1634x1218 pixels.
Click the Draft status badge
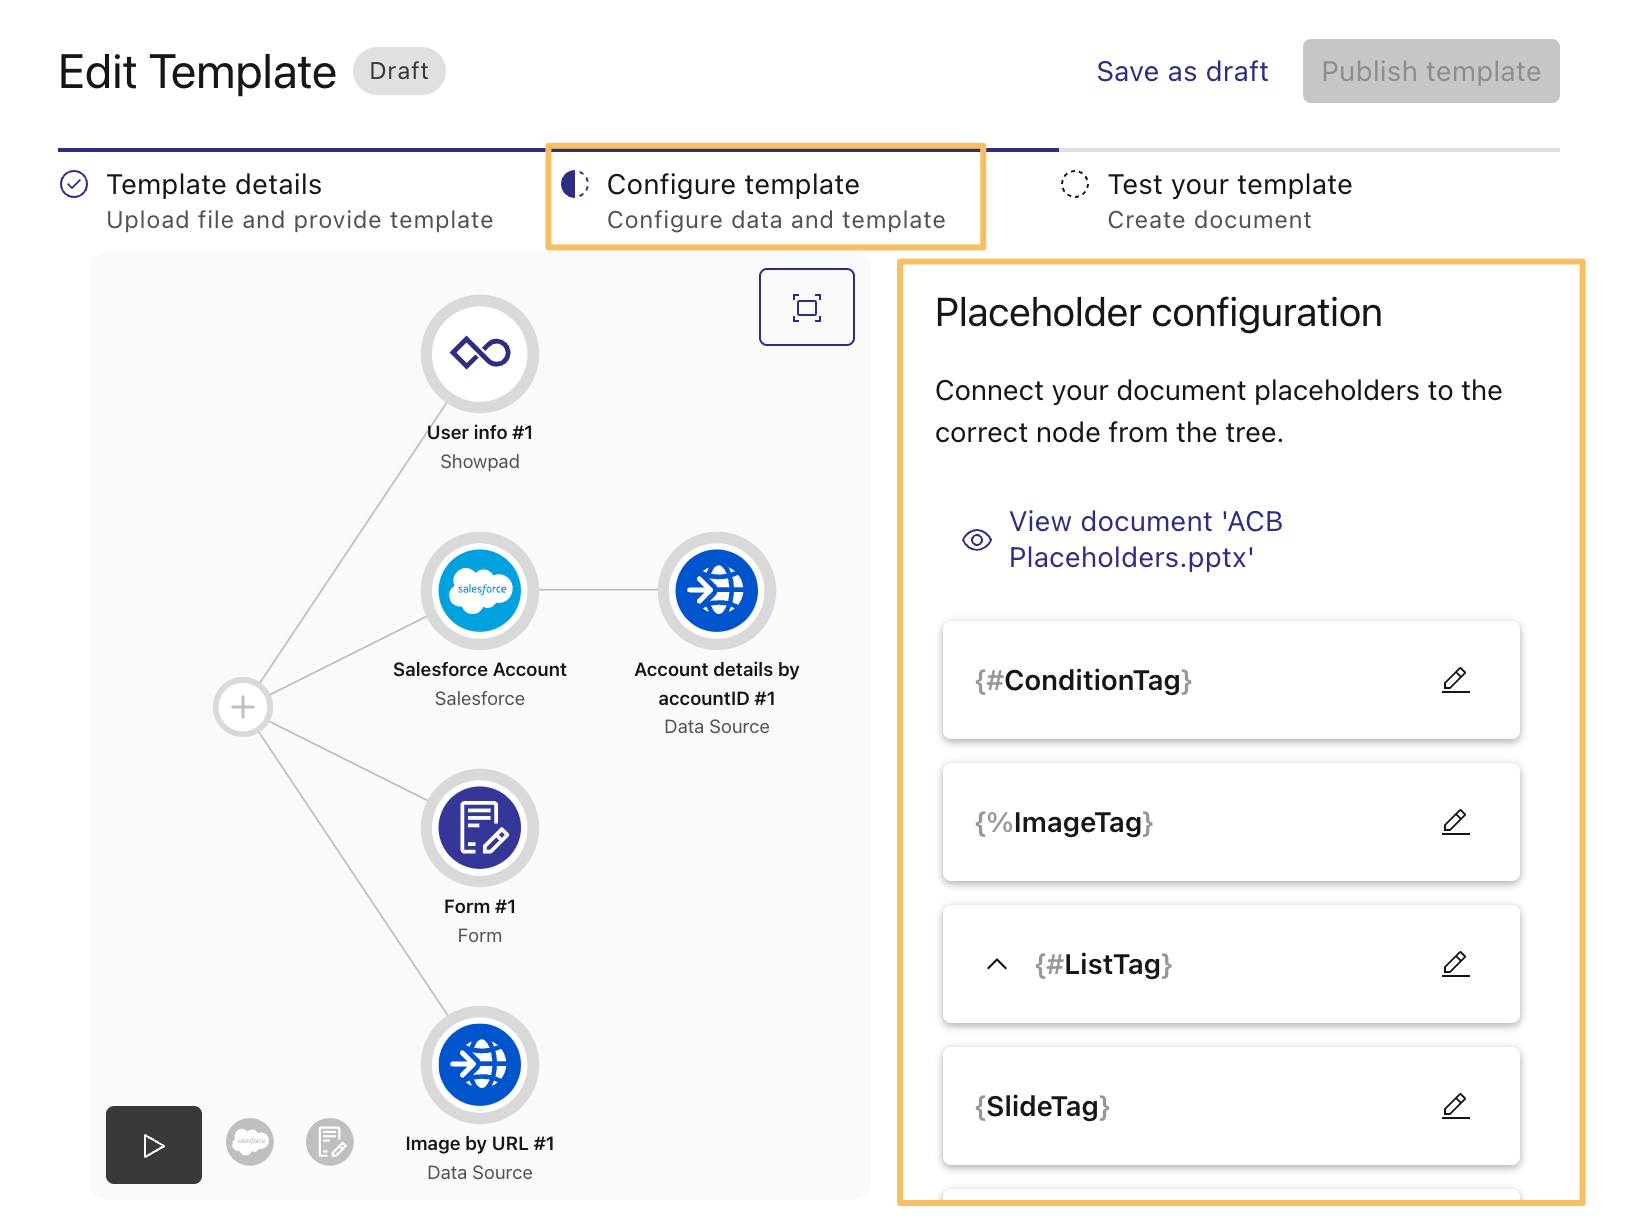click(399, 71)
